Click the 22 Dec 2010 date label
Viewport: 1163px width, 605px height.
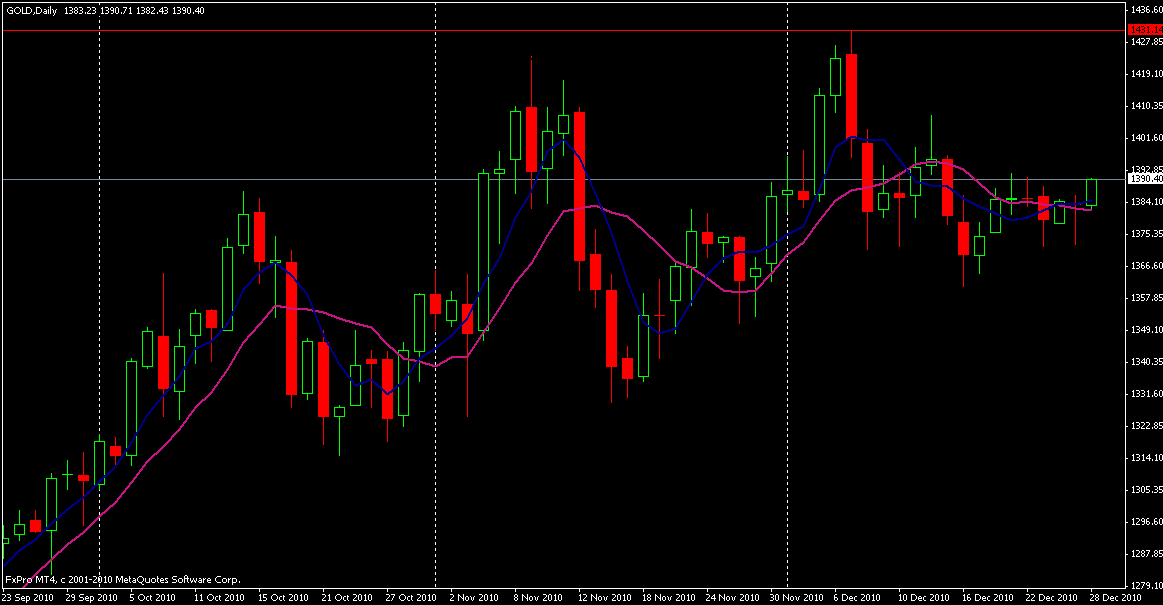click(x=1051, y=597)
